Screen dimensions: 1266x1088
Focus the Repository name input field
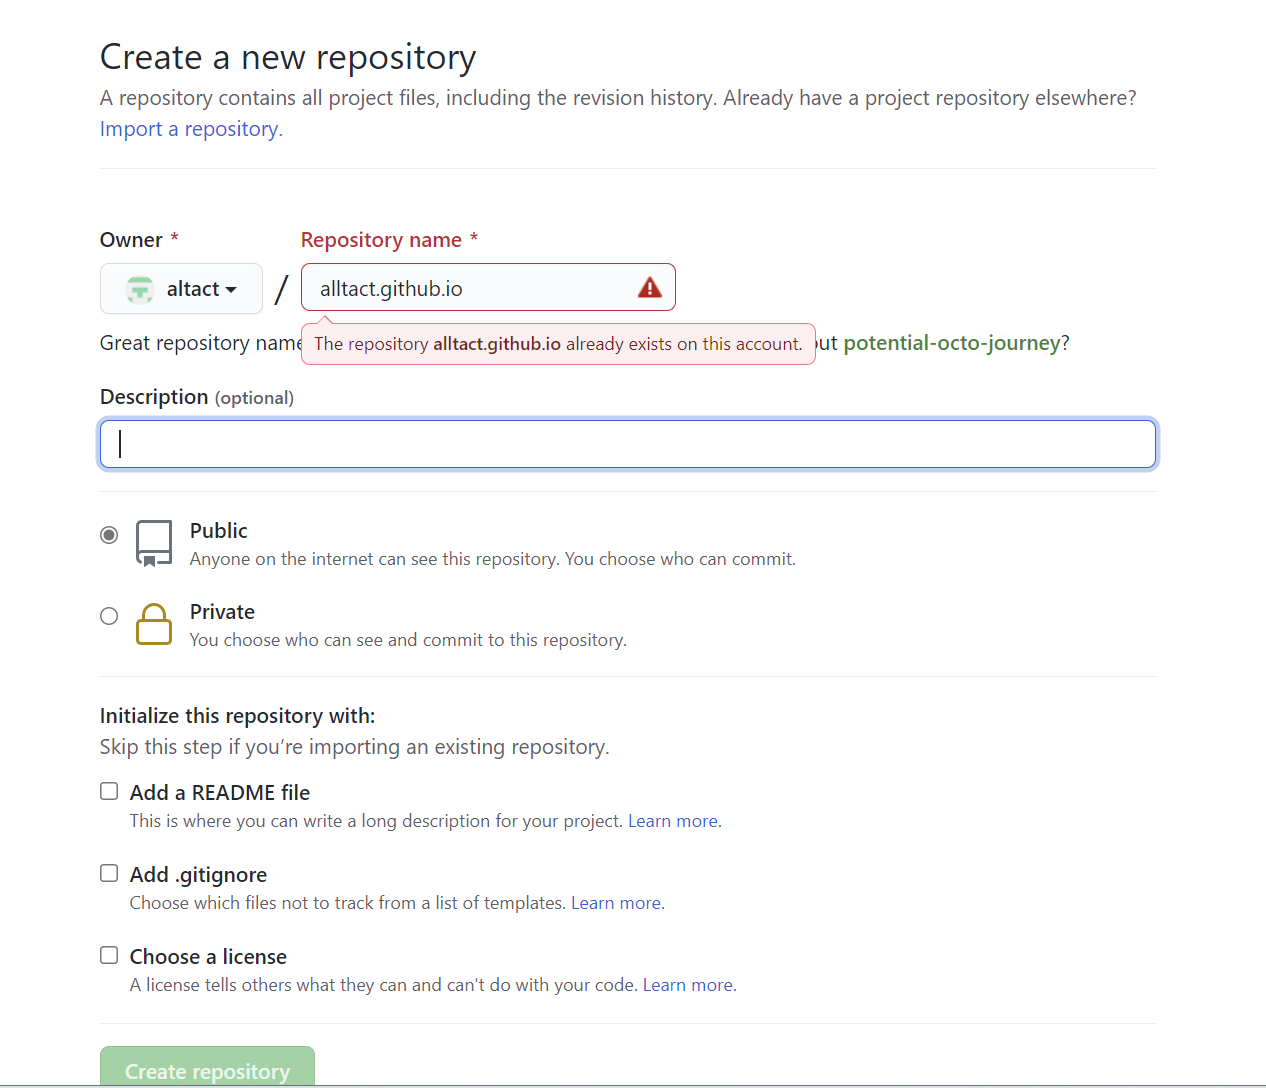point(488,288)
